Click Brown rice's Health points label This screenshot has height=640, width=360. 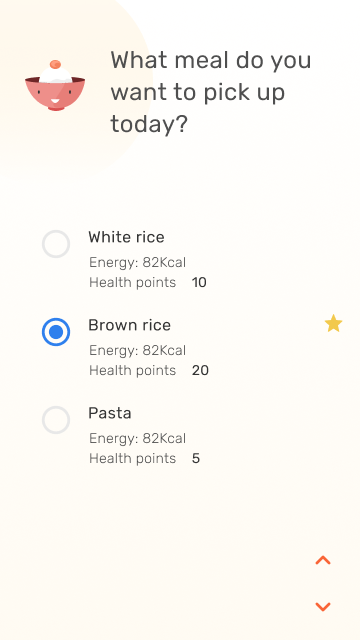point(132,371)
